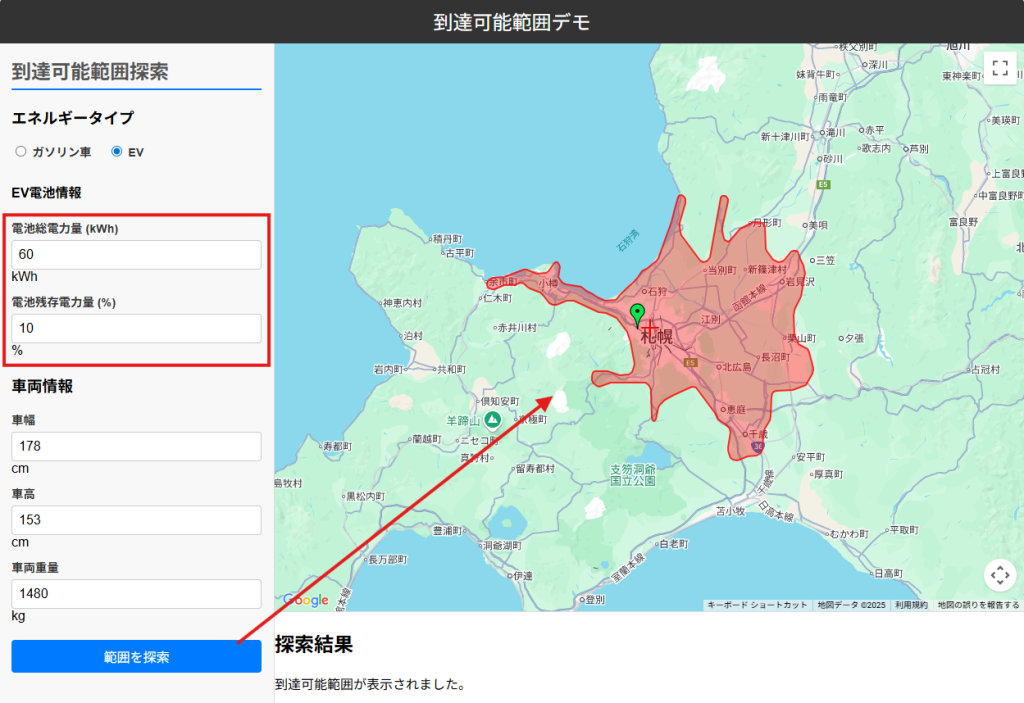Open キーボード ショートカット on map footer

(x=757, y=605)
